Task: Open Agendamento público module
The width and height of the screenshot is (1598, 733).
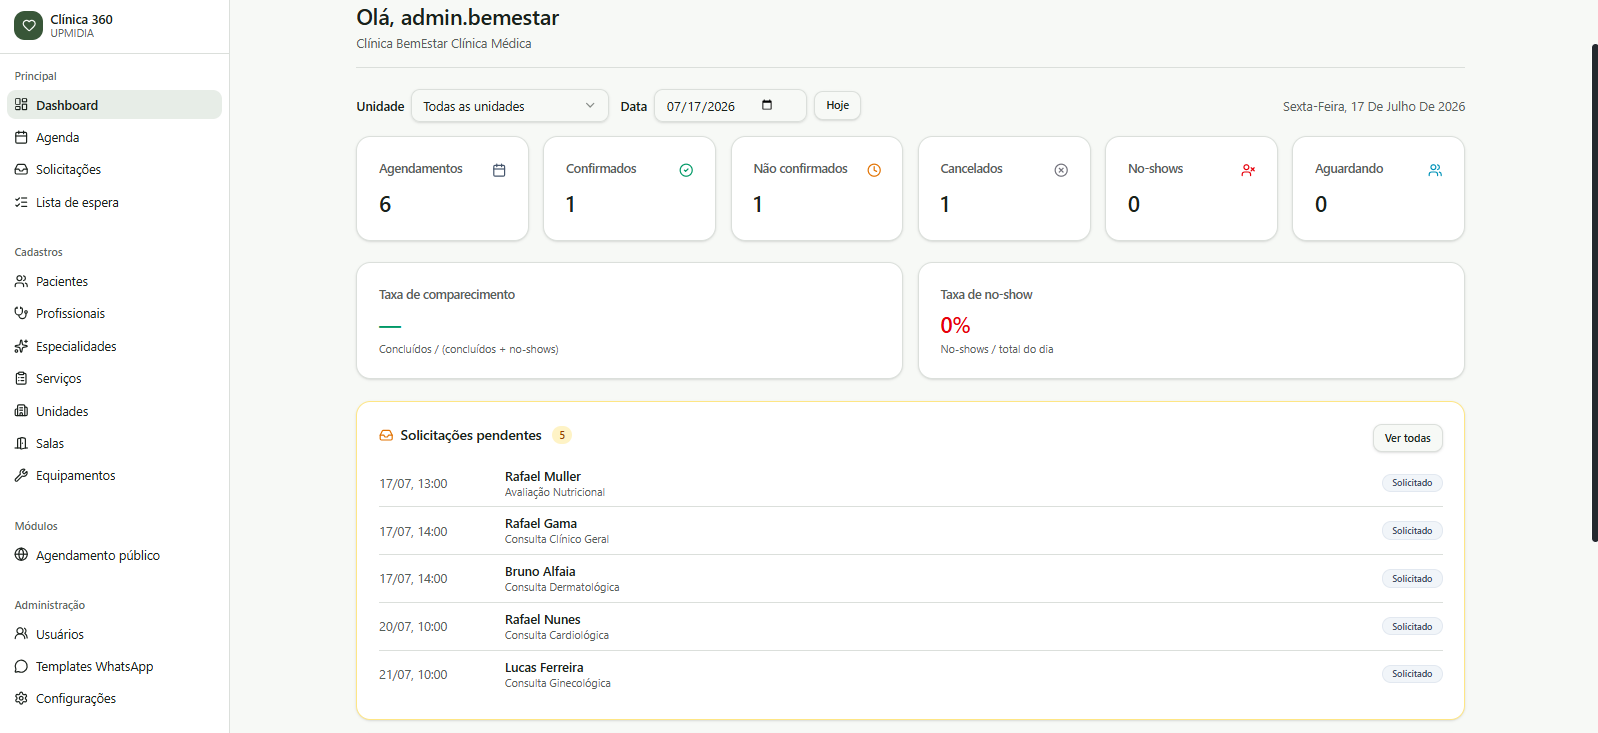Action: point(114,555)
